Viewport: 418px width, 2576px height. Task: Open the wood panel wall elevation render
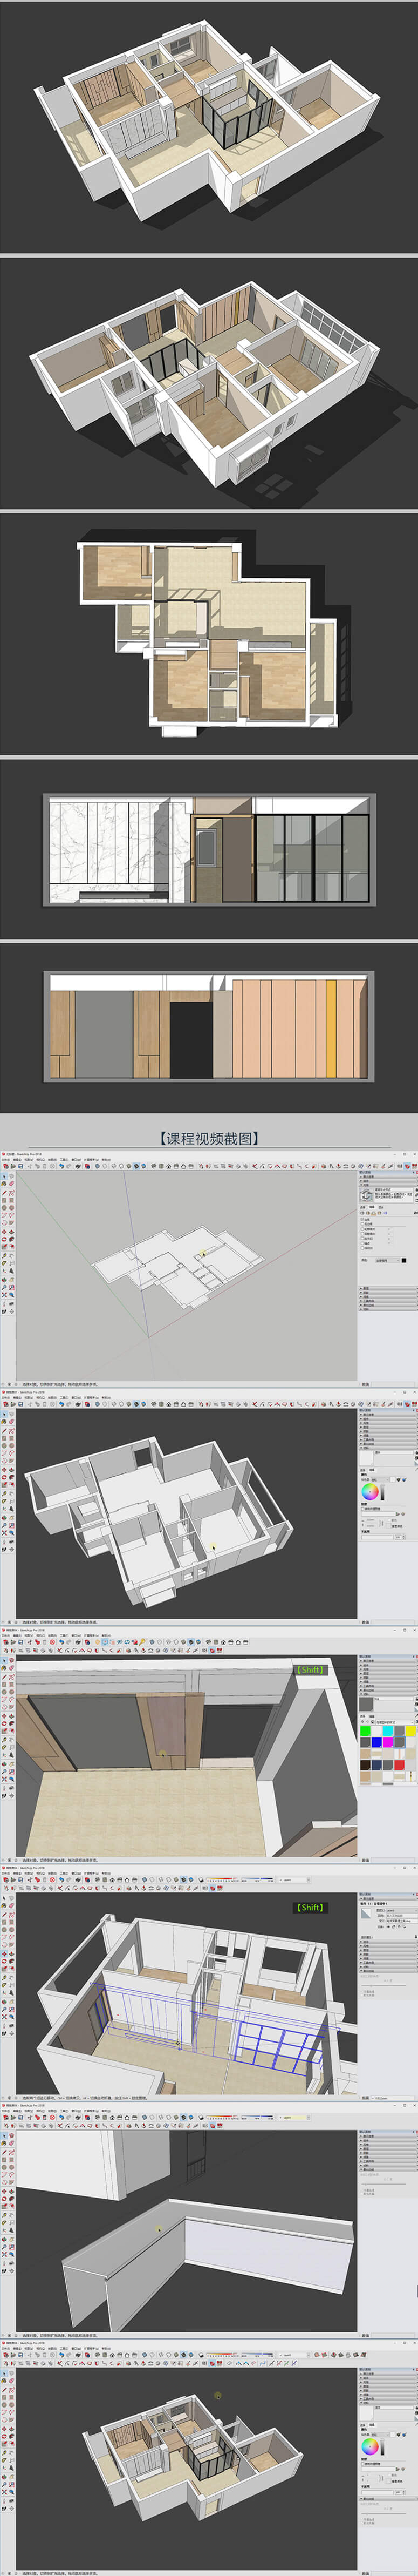(x=209, y=1027)
